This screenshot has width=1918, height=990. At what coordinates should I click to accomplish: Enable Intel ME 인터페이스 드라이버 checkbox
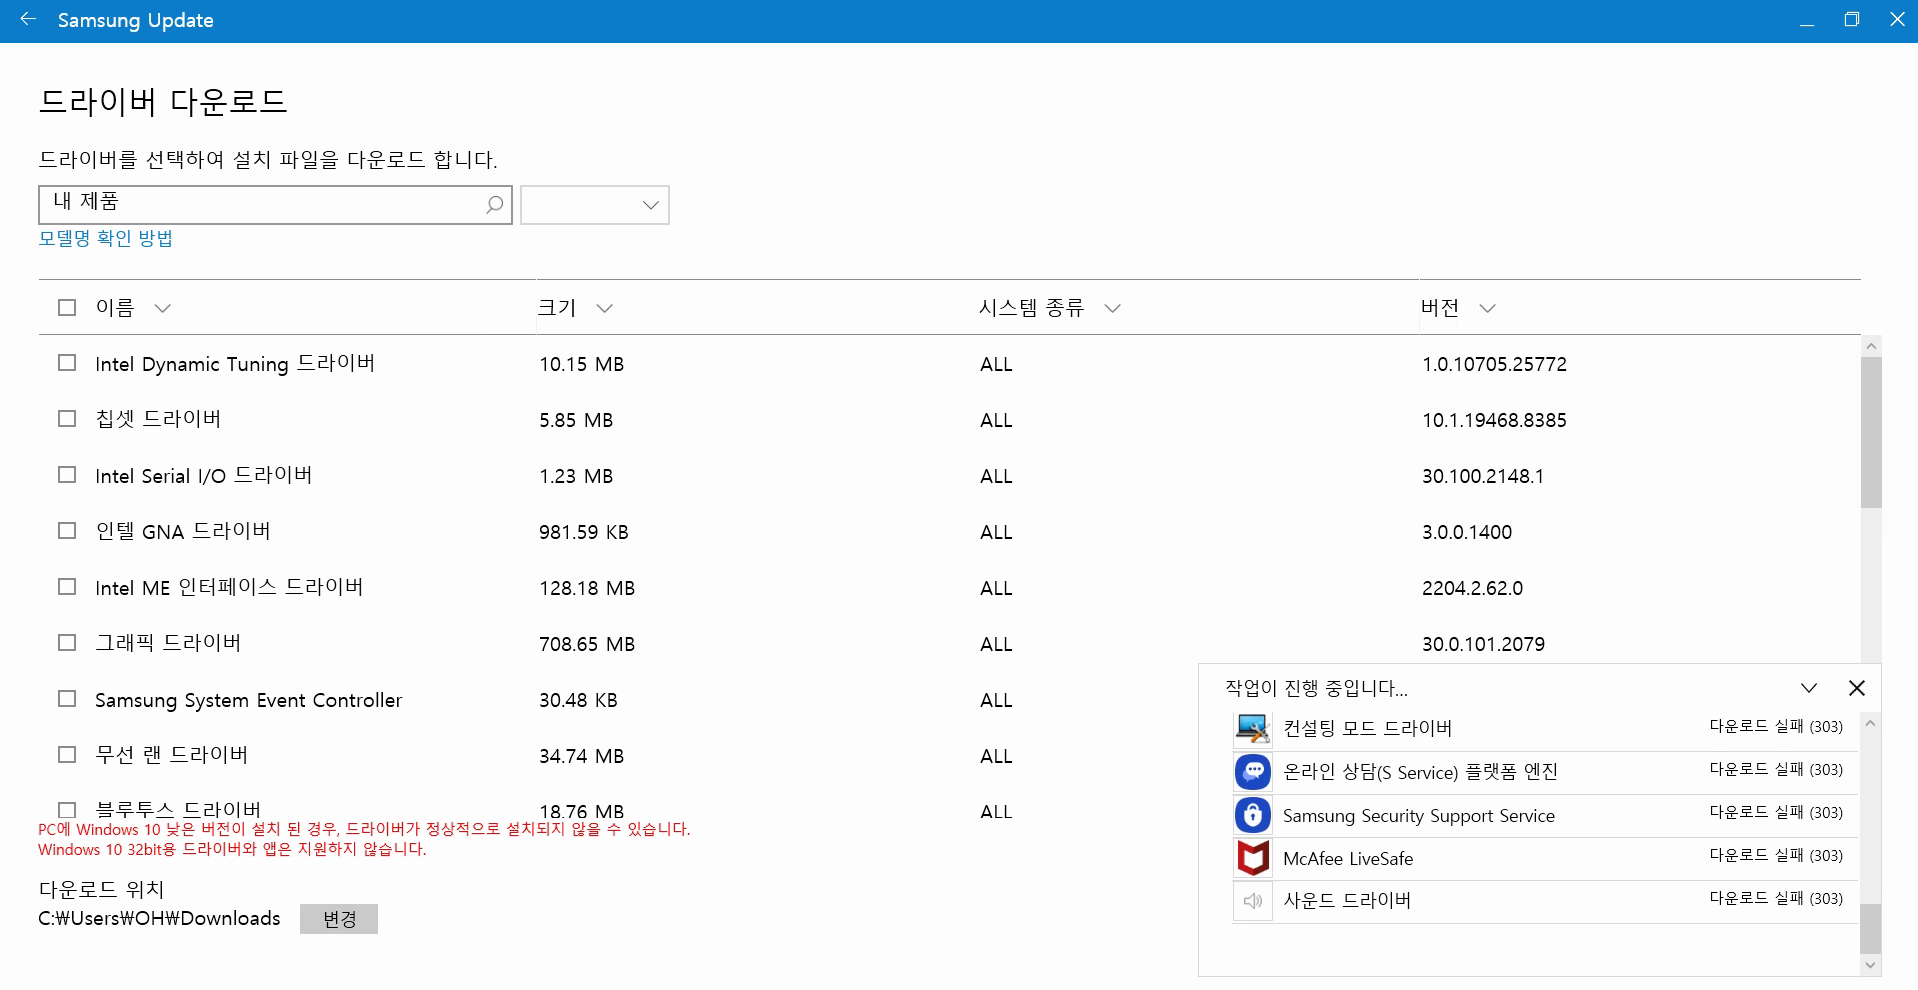[x=67, y=587]
